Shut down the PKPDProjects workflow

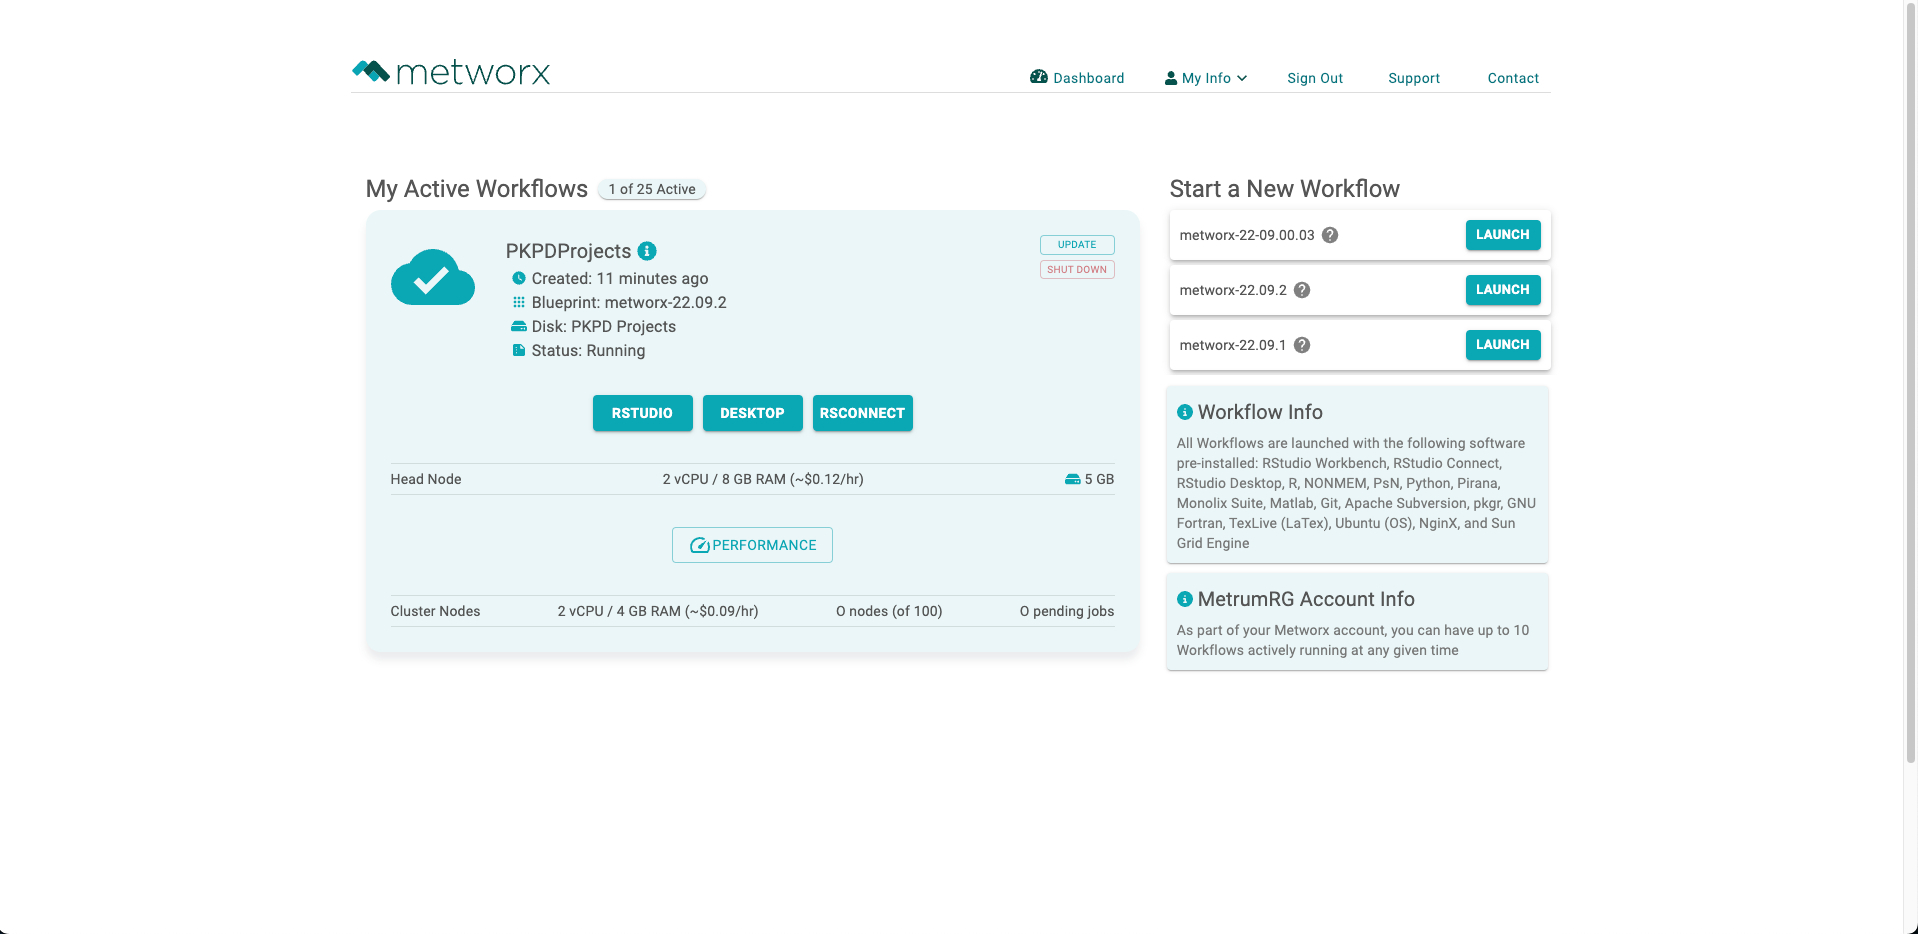coord(1077,270)
